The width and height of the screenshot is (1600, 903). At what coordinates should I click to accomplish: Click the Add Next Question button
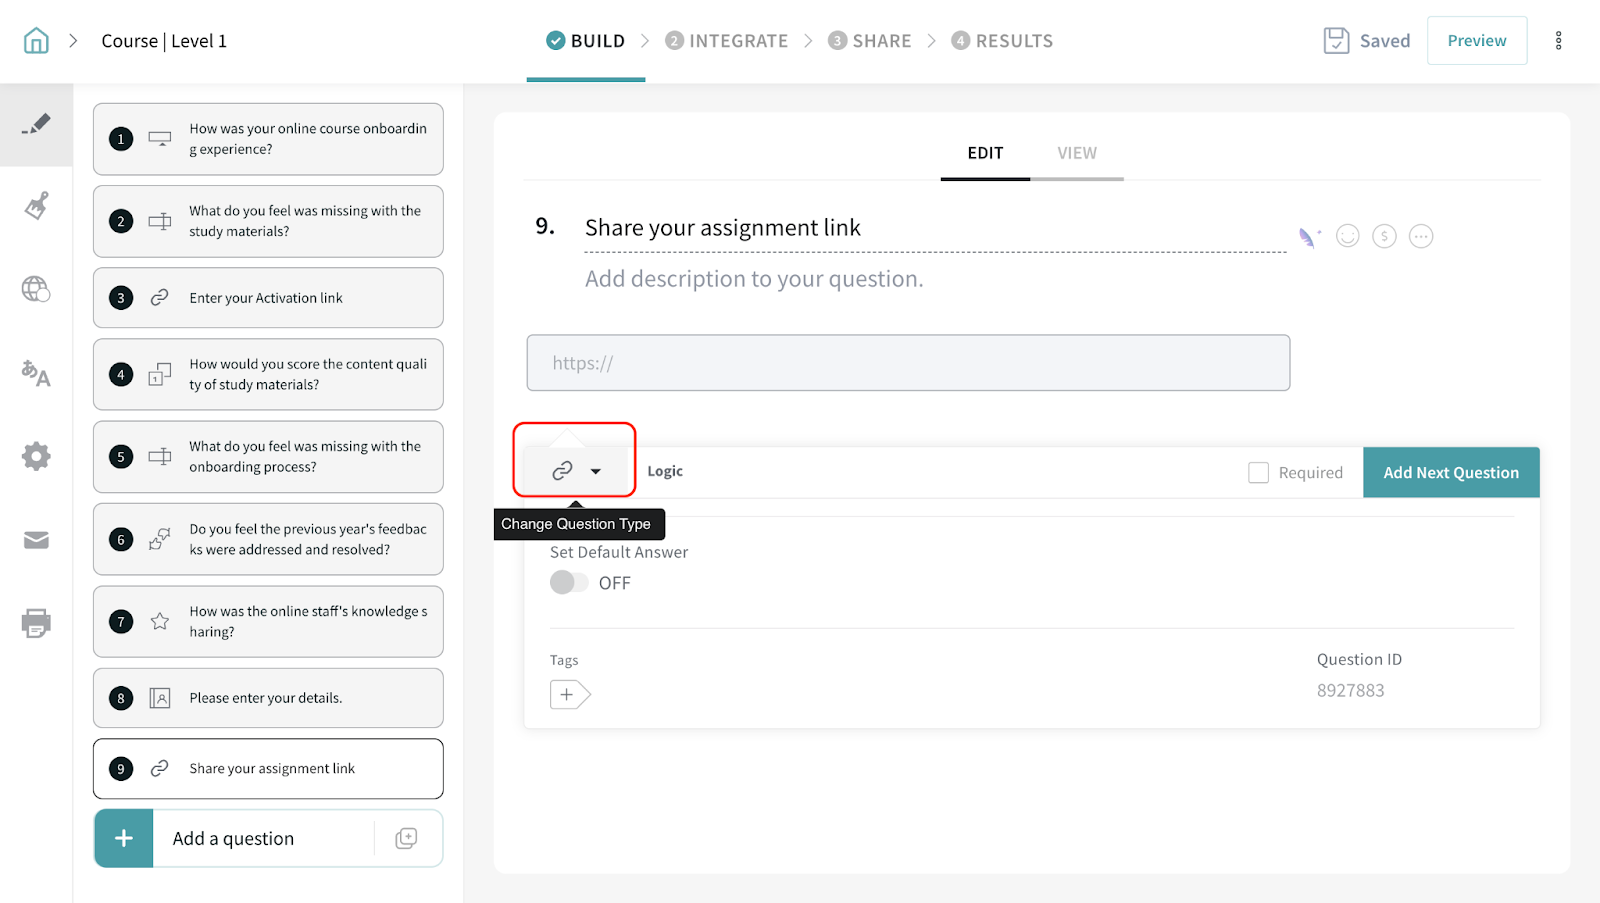1450,473
